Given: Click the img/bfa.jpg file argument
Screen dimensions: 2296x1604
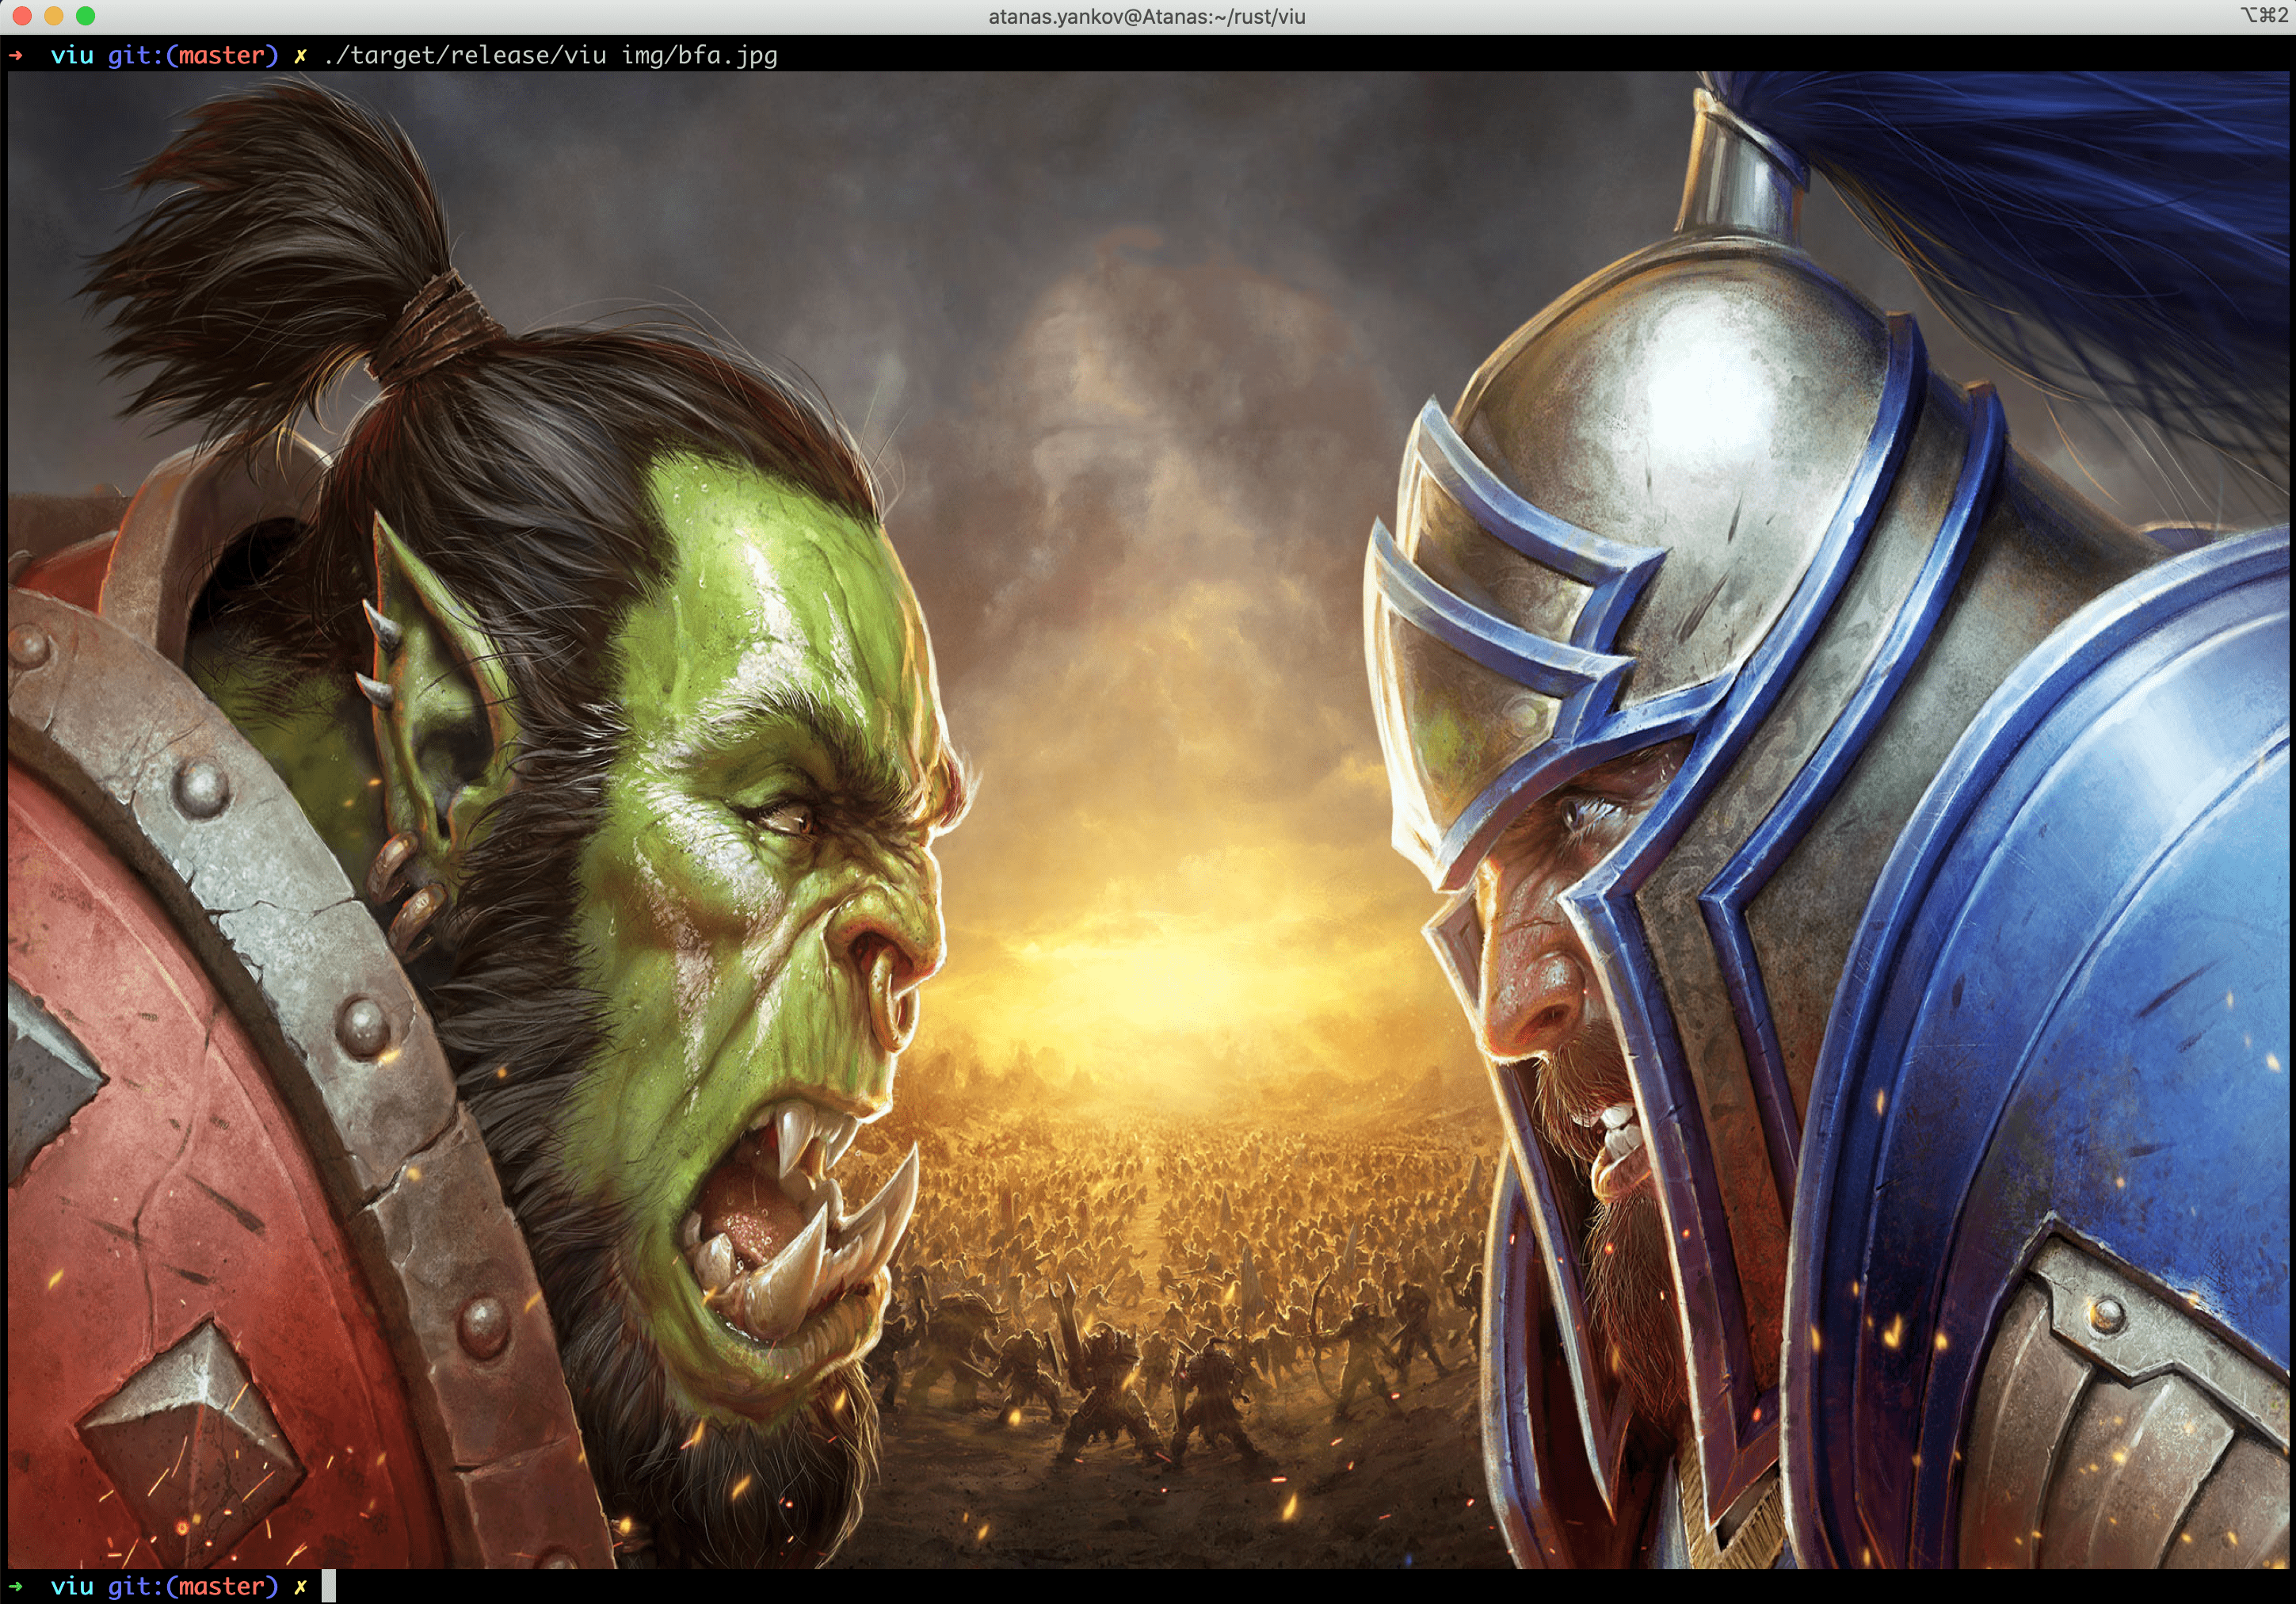Looking at the screenshot, I should point(699,56).
